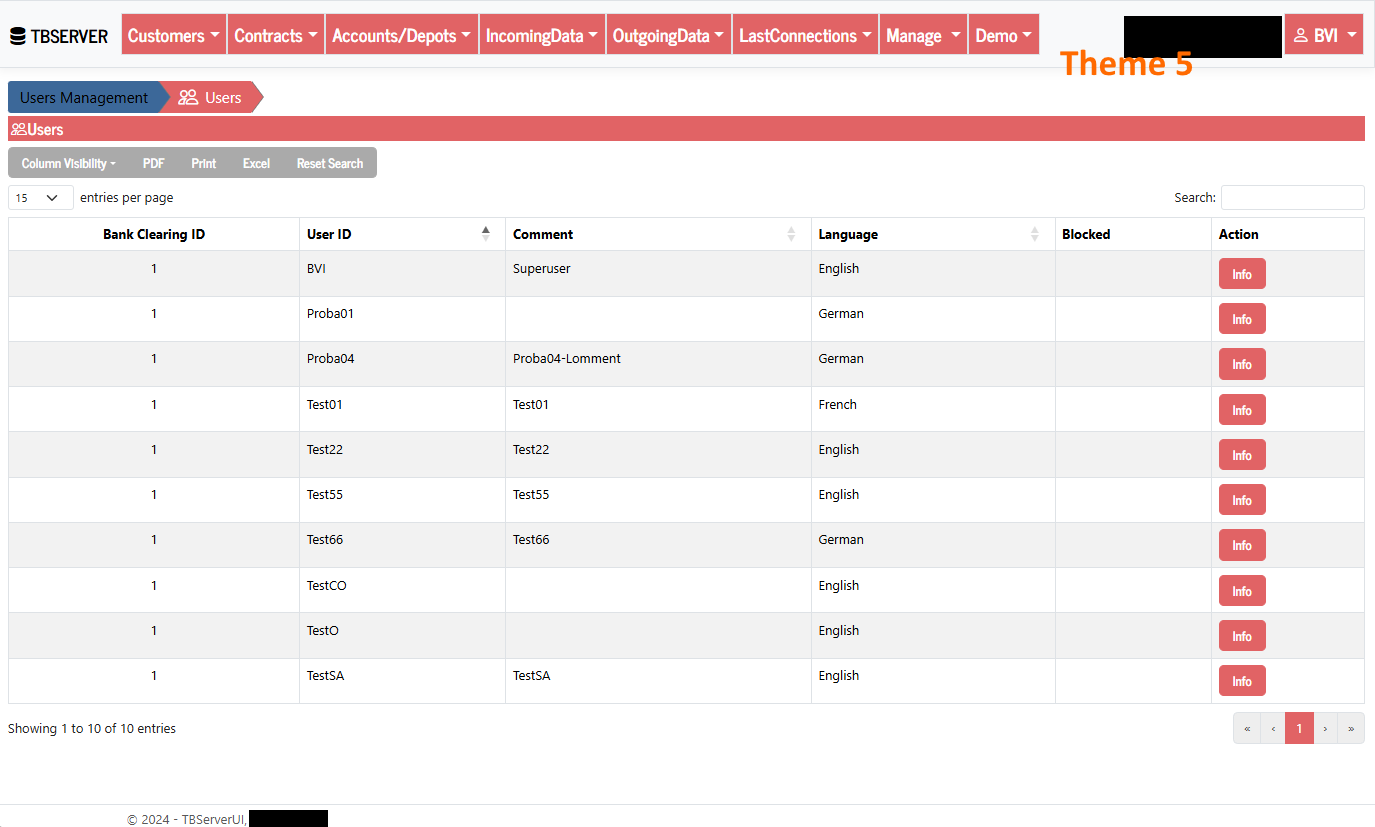Sort table by Comment column arrows

pos(791,234)
